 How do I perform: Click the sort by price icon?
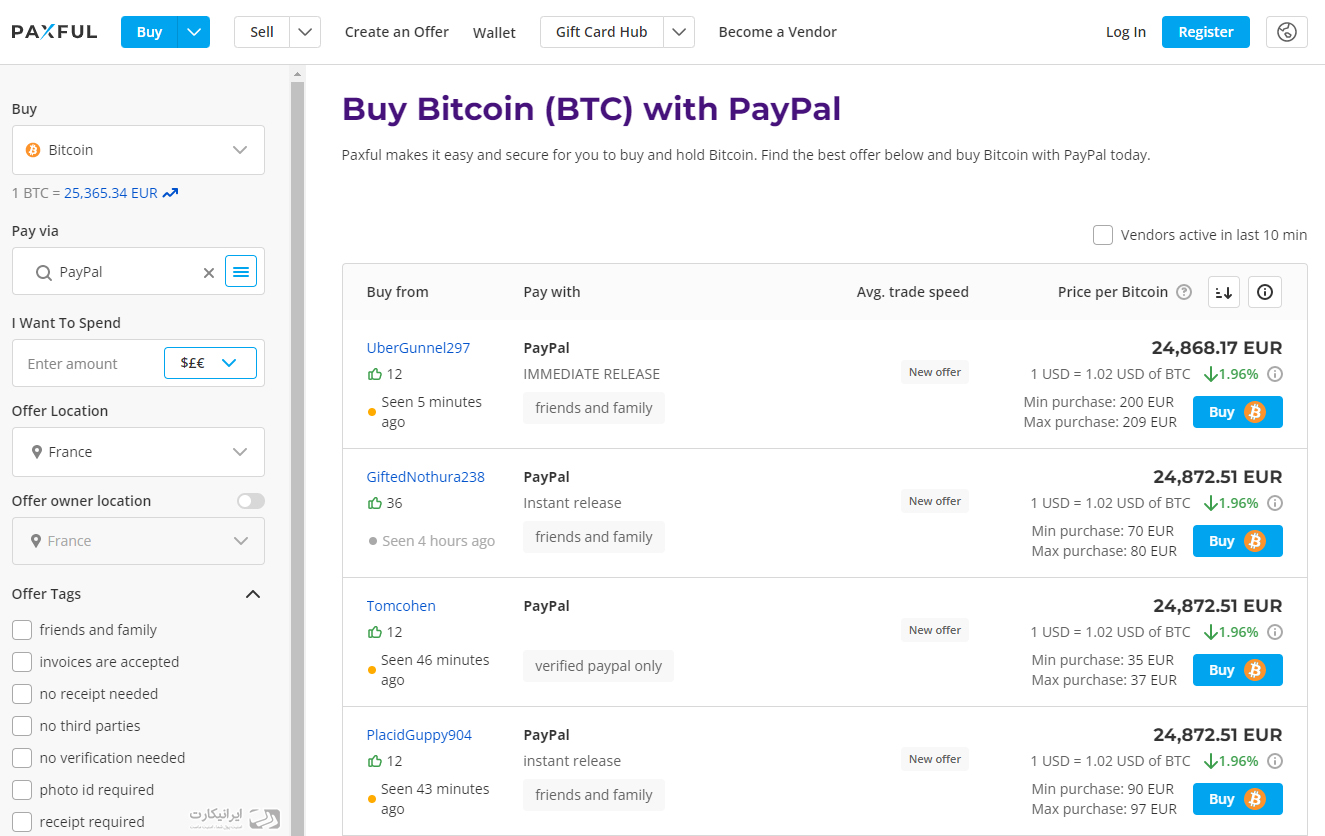click(1224, 292)
